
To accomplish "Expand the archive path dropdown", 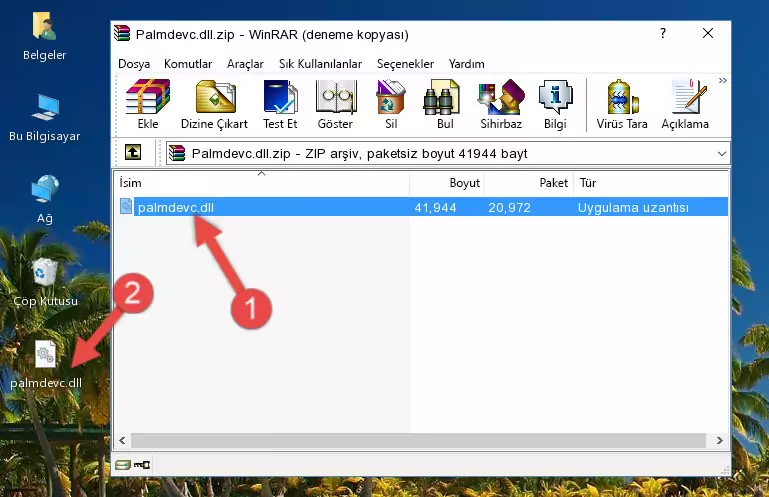I will tap(721, 154).
